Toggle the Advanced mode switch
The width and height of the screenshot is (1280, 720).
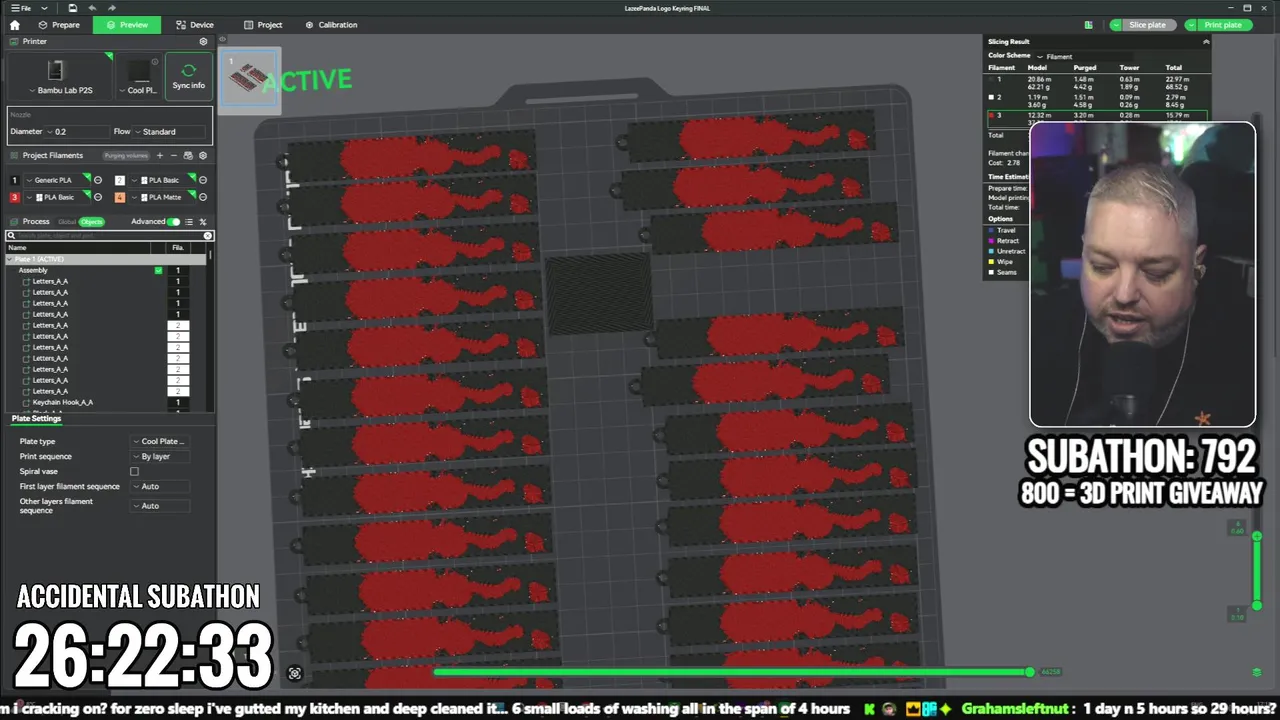(174, 222)
